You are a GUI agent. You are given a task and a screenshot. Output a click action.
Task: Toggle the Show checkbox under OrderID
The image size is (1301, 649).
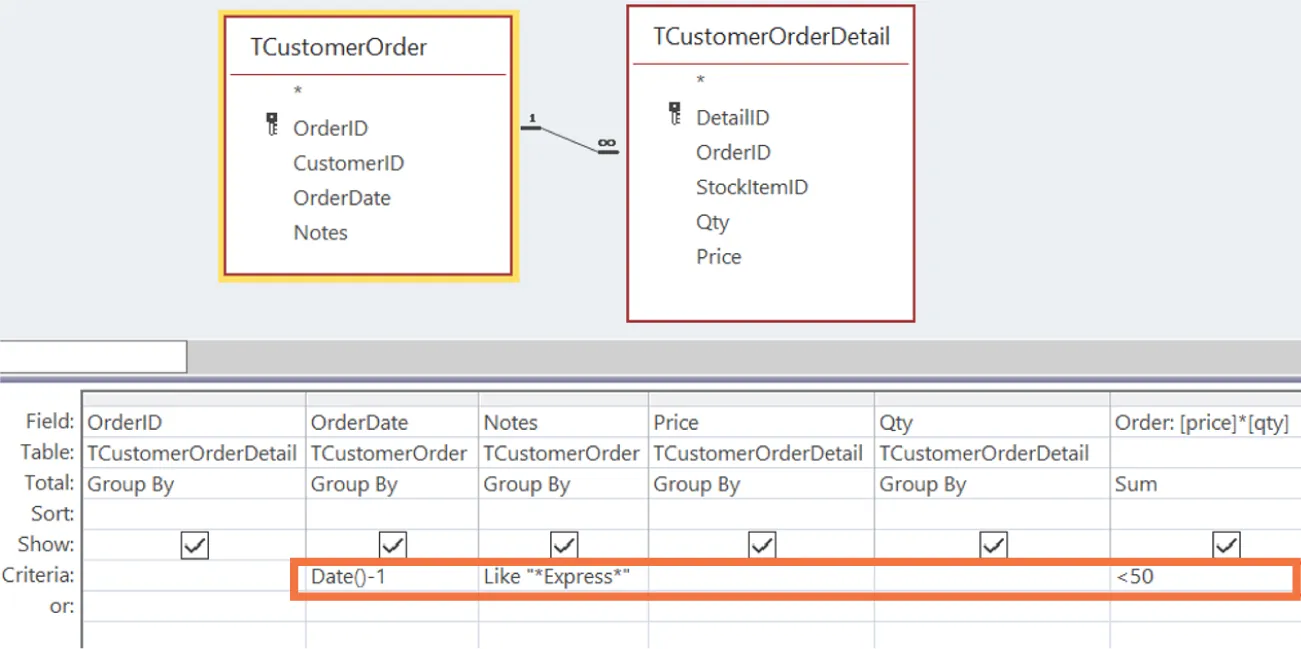pyautogui.click(x=193, y=545)
